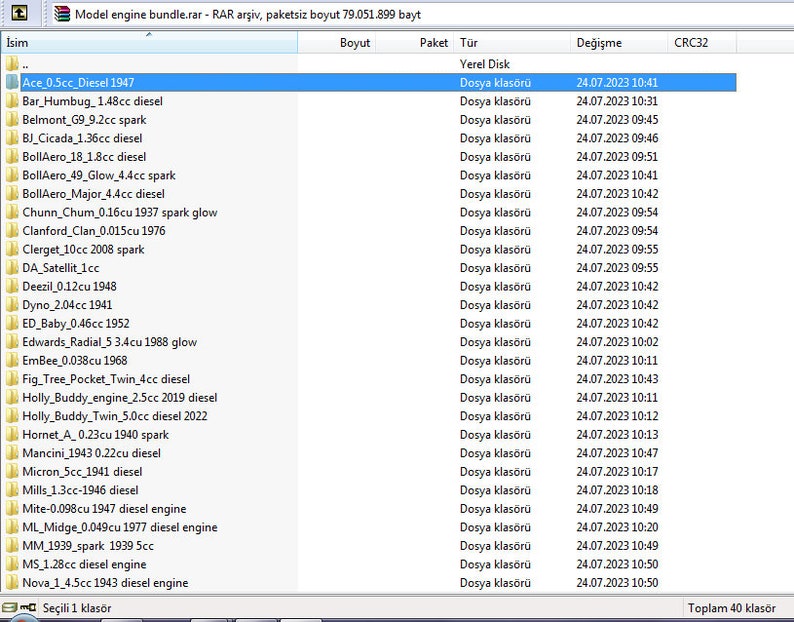Click 'Dosya klasörü' type in ED_Baby row
The image size is (794, 622).
pyautogui.click(x=495, y=323)
